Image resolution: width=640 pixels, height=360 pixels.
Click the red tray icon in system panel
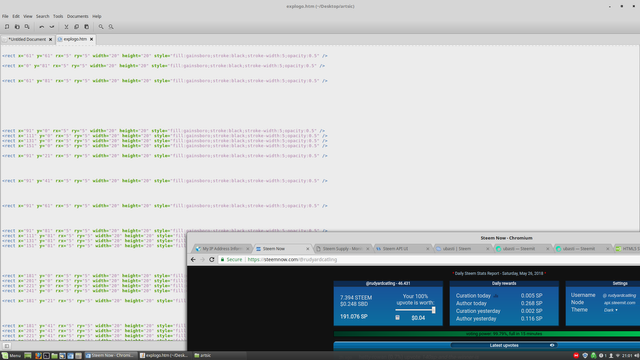576,356
